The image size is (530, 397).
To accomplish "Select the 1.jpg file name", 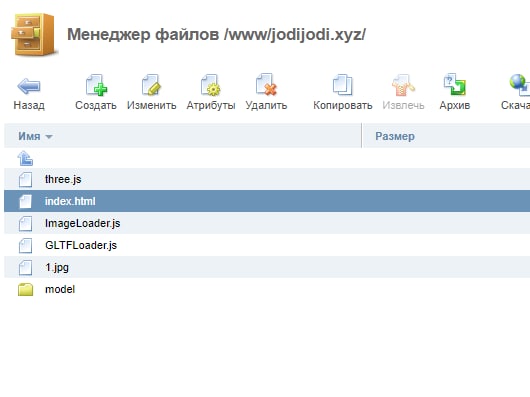I will [57, 268].
